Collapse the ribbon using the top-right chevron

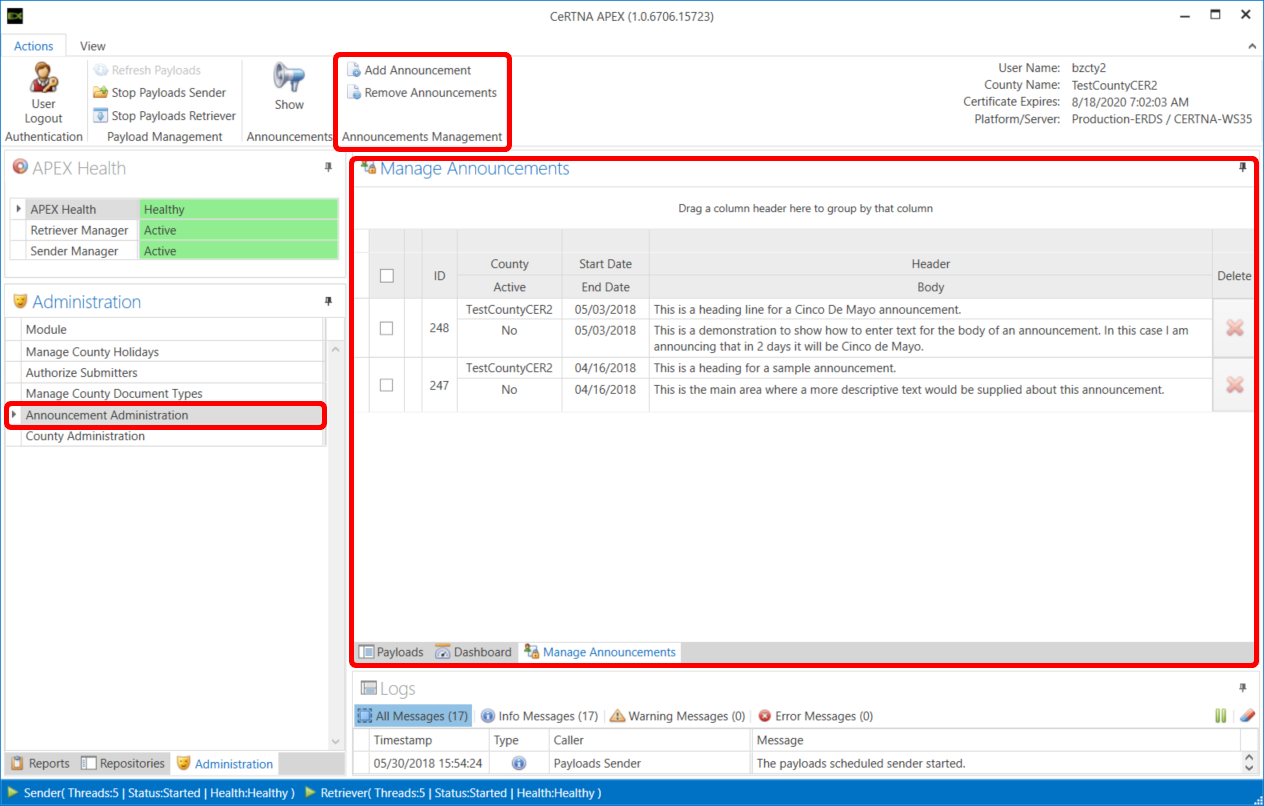[1252, 46]
